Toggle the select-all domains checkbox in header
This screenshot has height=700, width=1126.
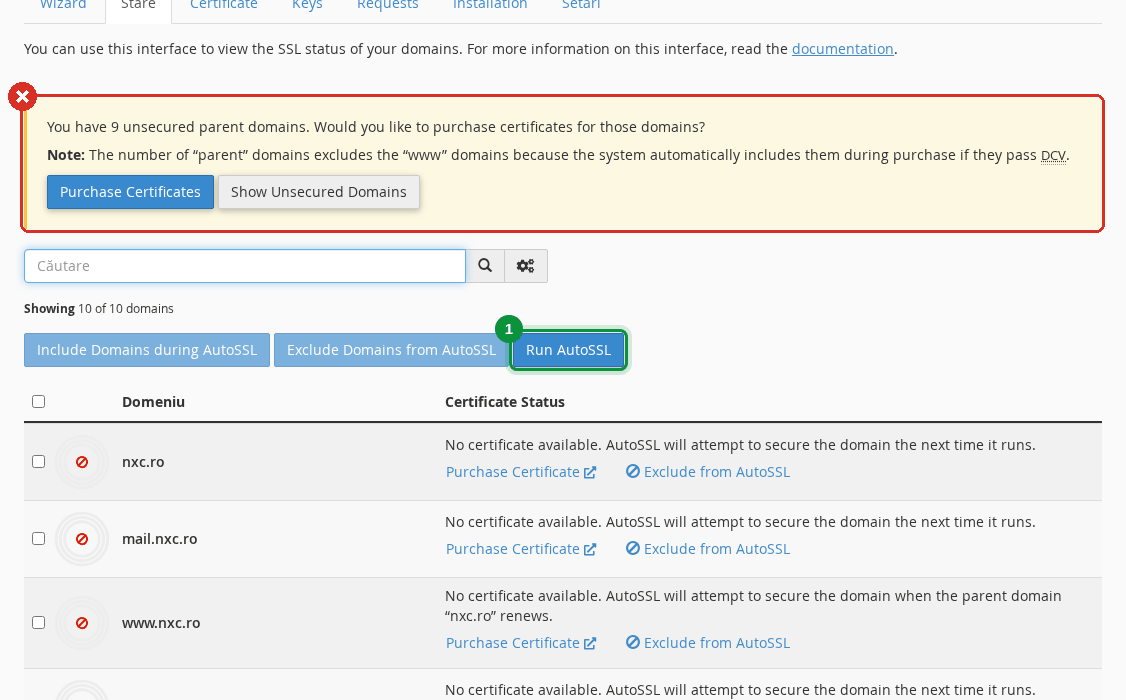pyautogui.click(x=39, y=401)
